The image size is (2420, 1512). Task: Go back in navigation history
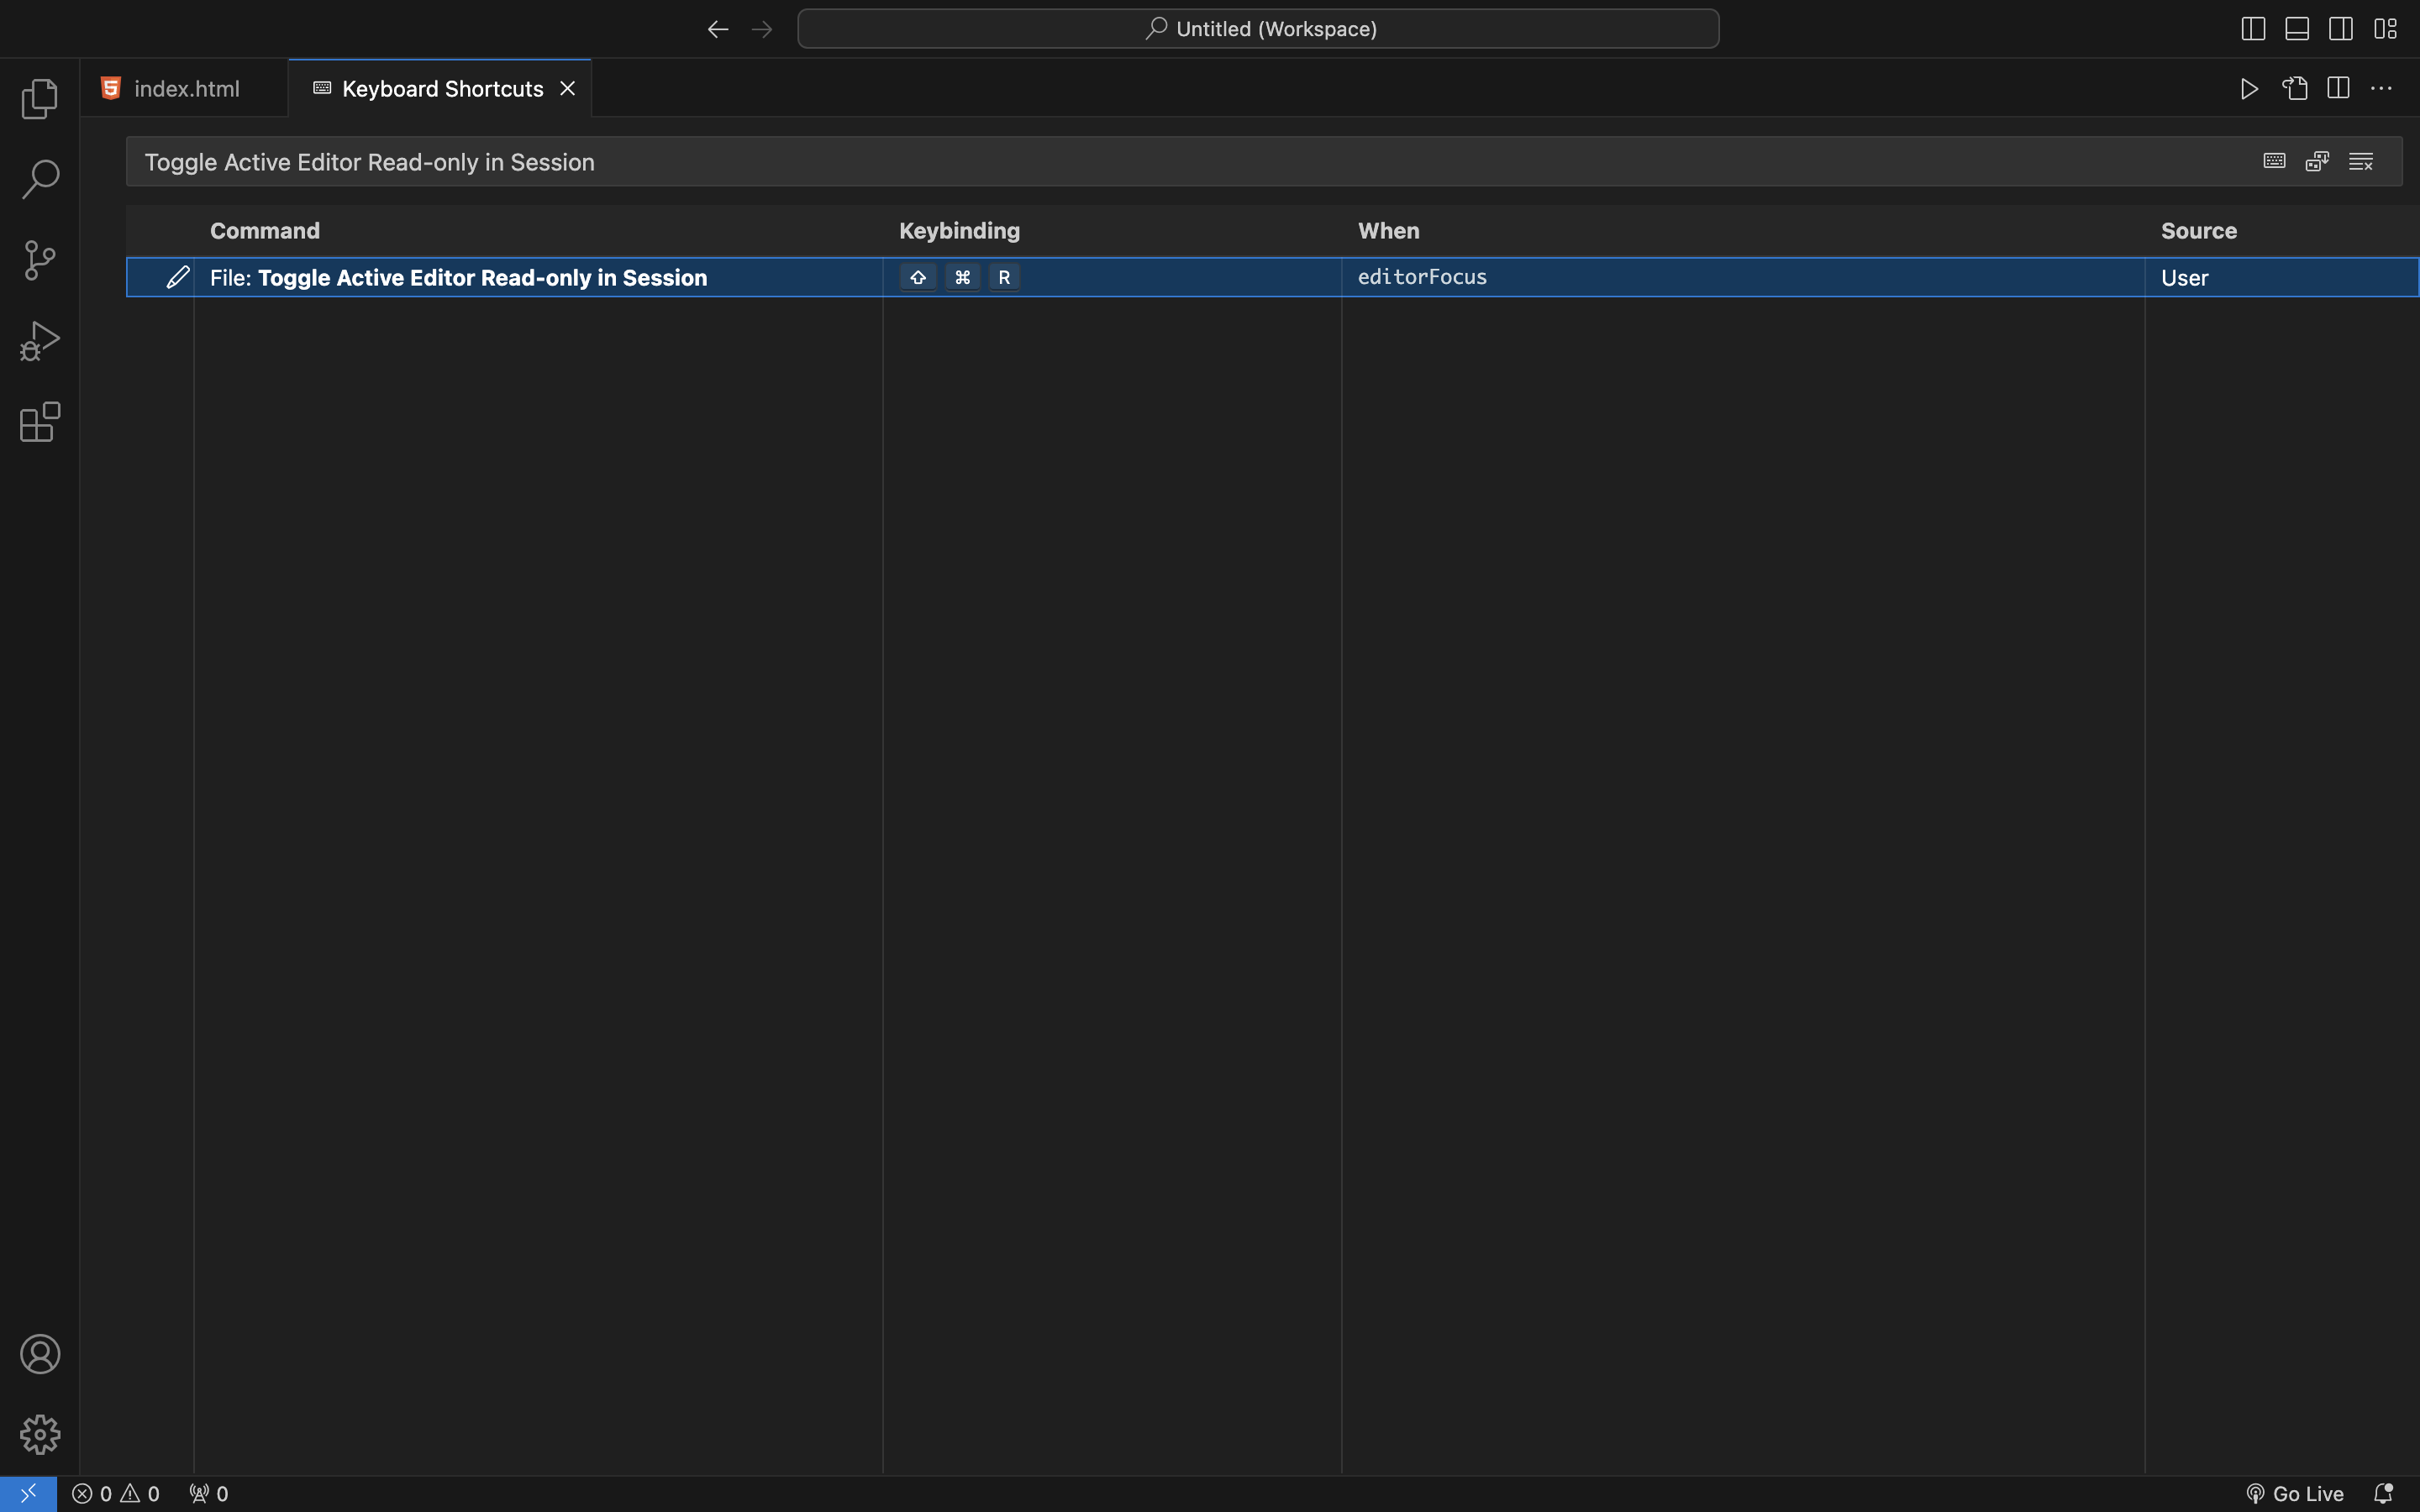click(x=718, y=29)
